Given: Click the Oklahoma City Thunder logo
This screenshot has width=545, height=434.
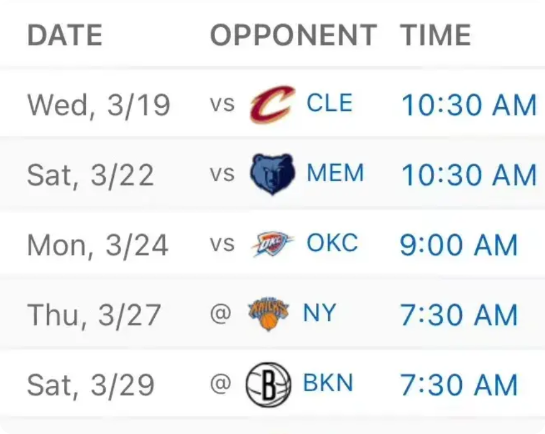Looking at the screenshot, I should [x=272, y=244].
